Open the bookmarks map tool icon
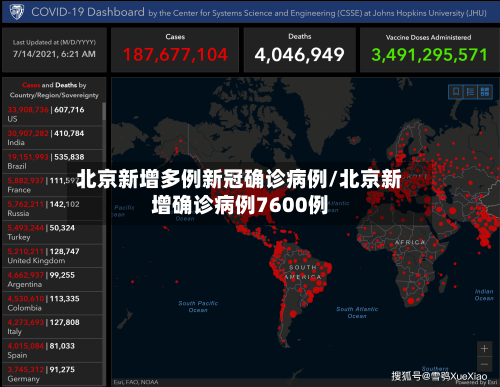Viewport: 500px width, 387px height. [x=456, y=92]
